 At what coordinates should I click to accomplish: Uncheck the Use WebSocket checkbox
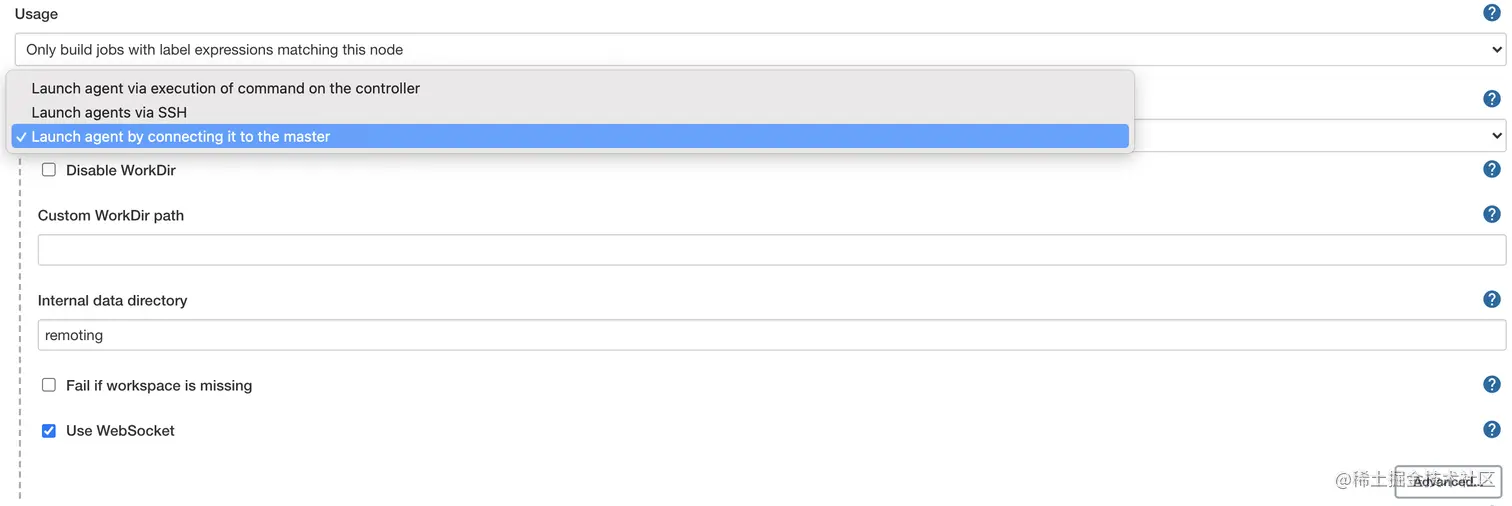tap(49, 431)
